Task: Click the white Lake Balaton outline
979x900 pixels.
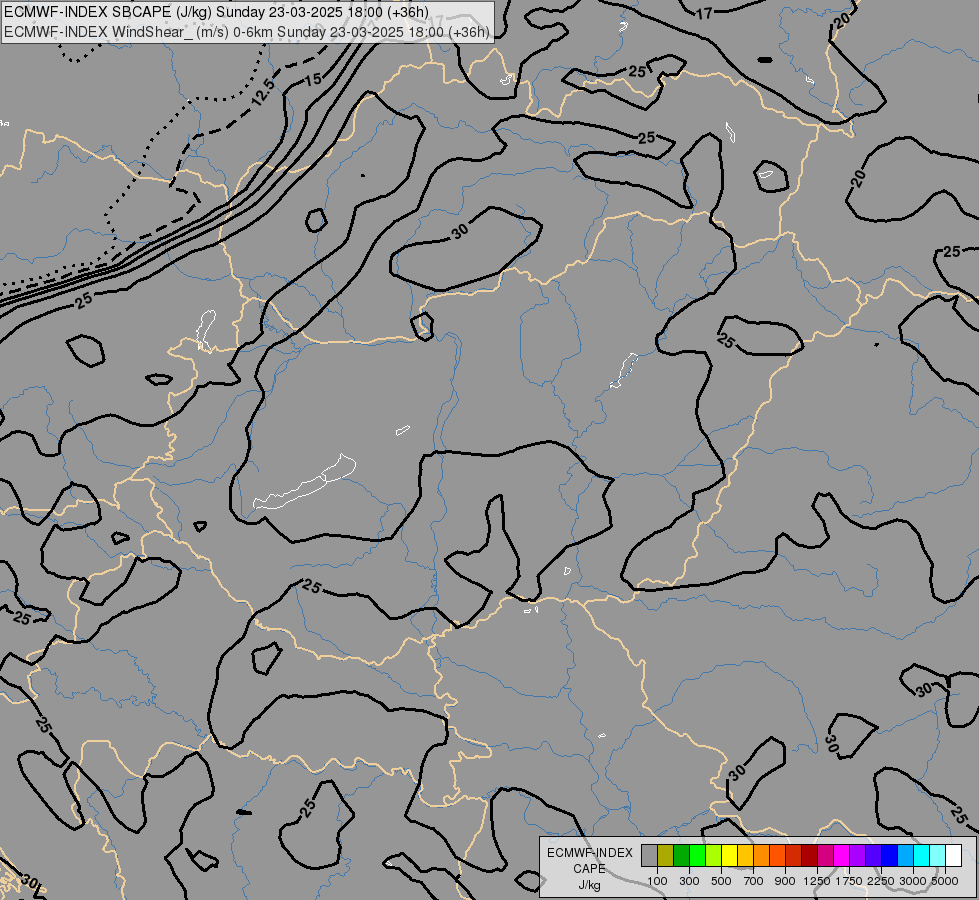Action: coord(305,483)
